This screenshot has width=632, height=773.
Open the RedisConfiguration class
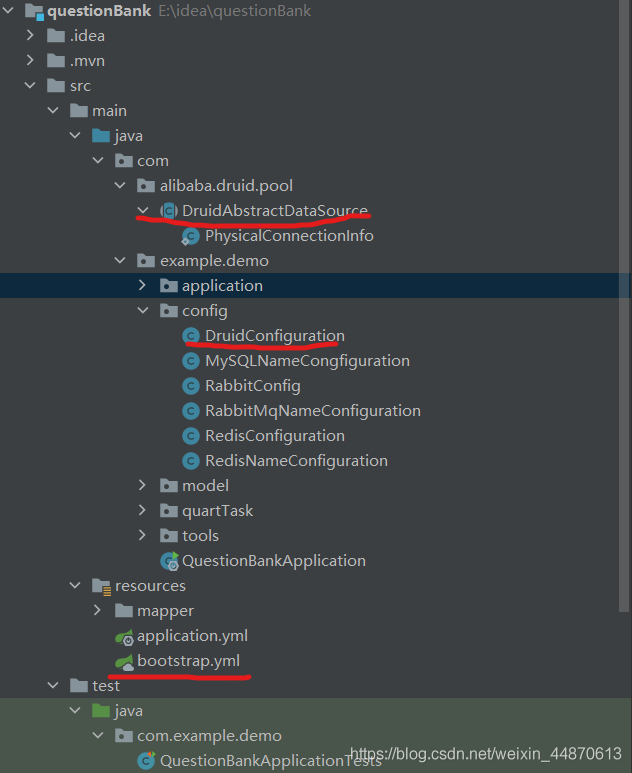tap(275, 436)
